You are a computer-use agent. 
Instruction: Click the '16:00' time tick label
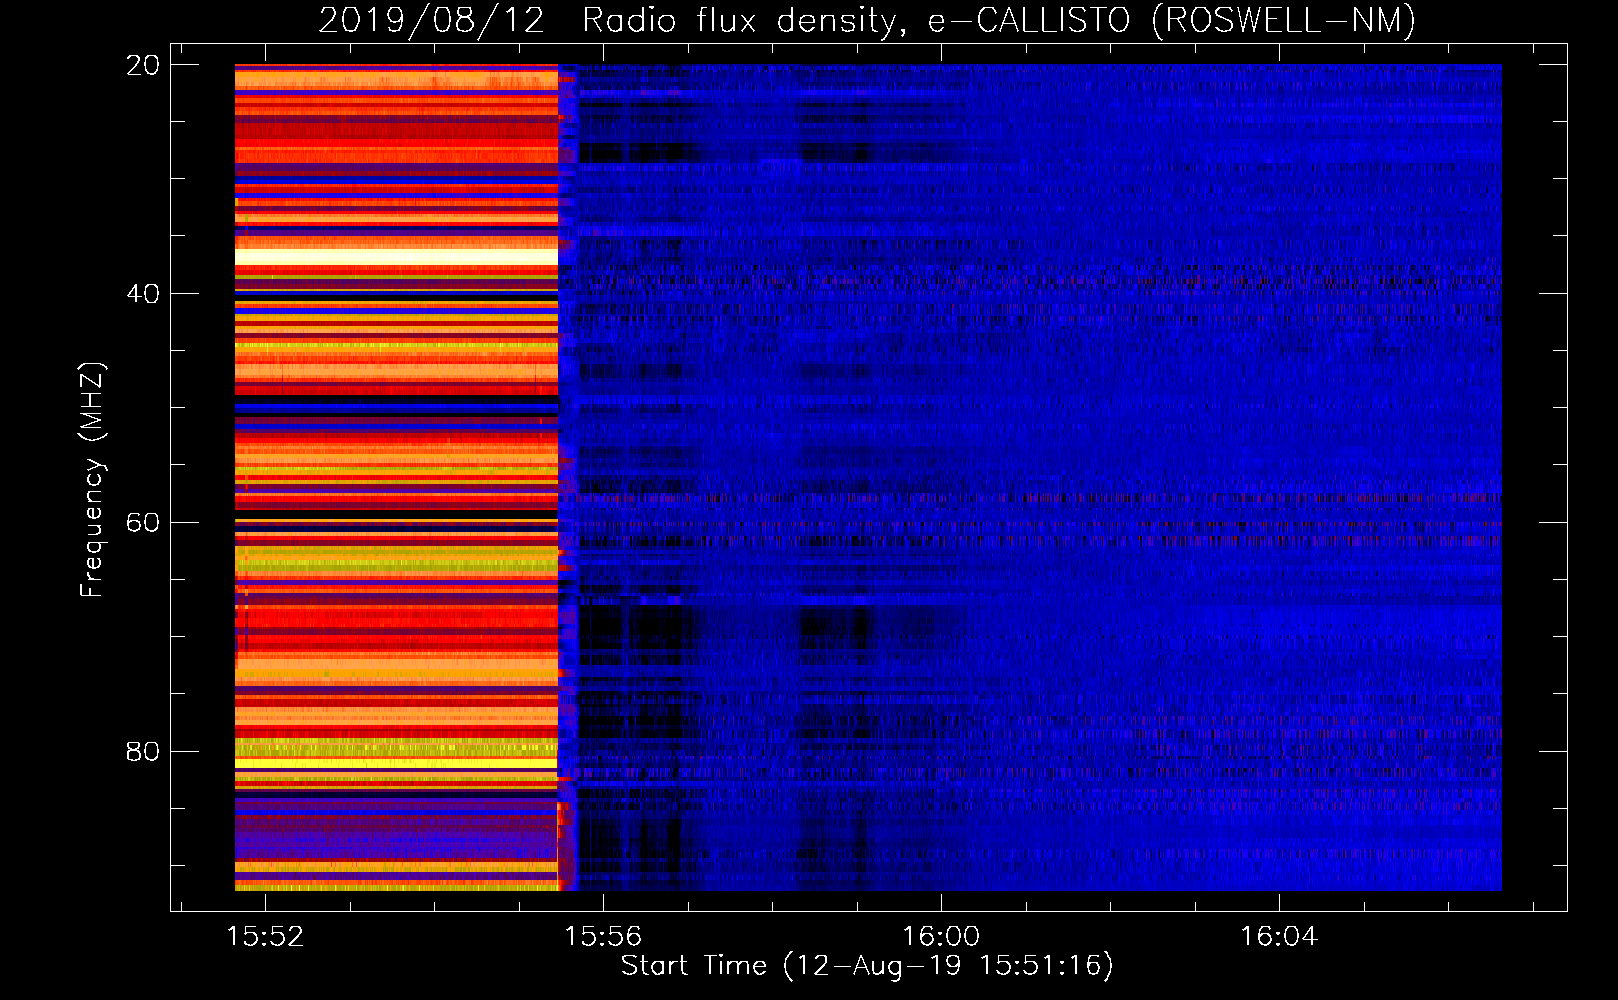point(941,937)
